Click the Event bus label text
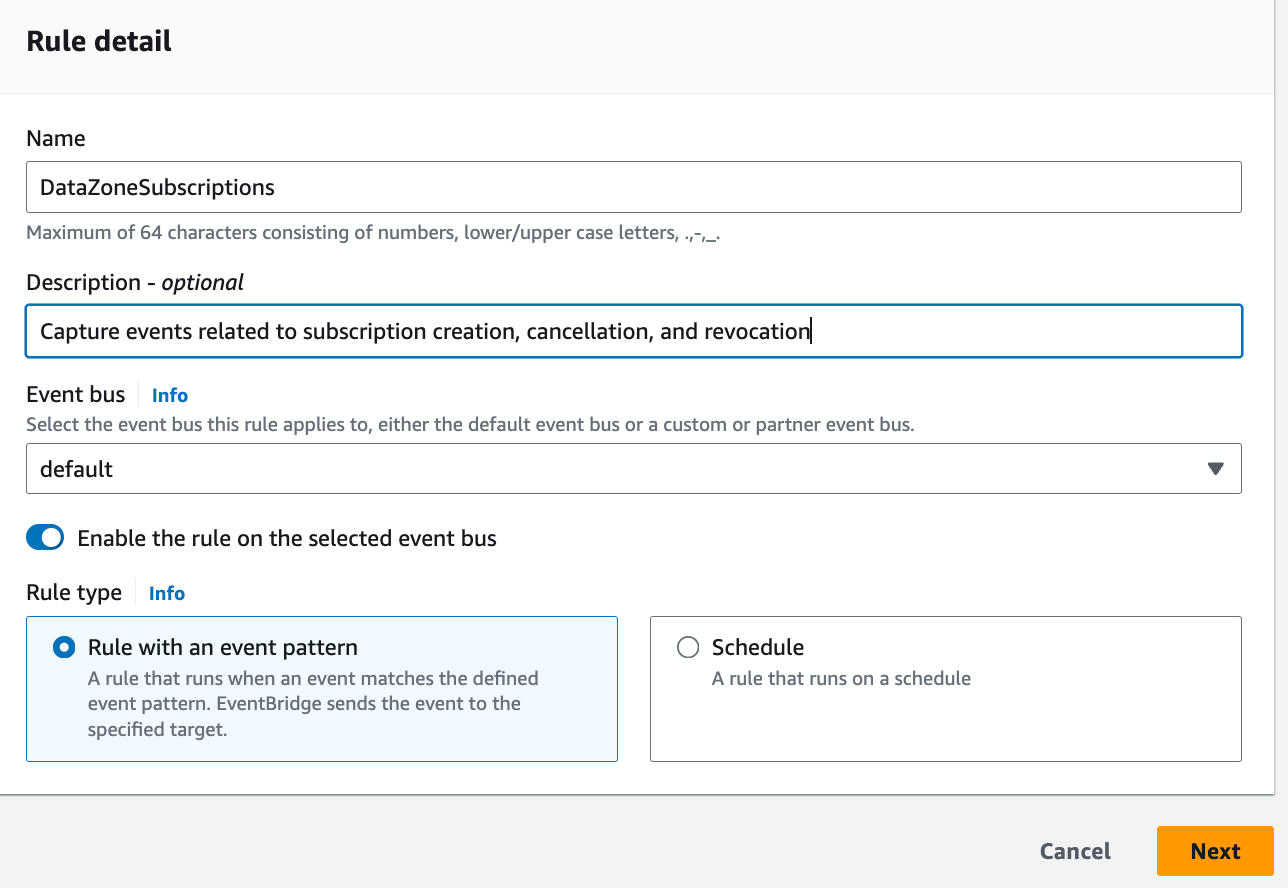The width and height of the screenshot is (1288, 888). coord(76,394)
